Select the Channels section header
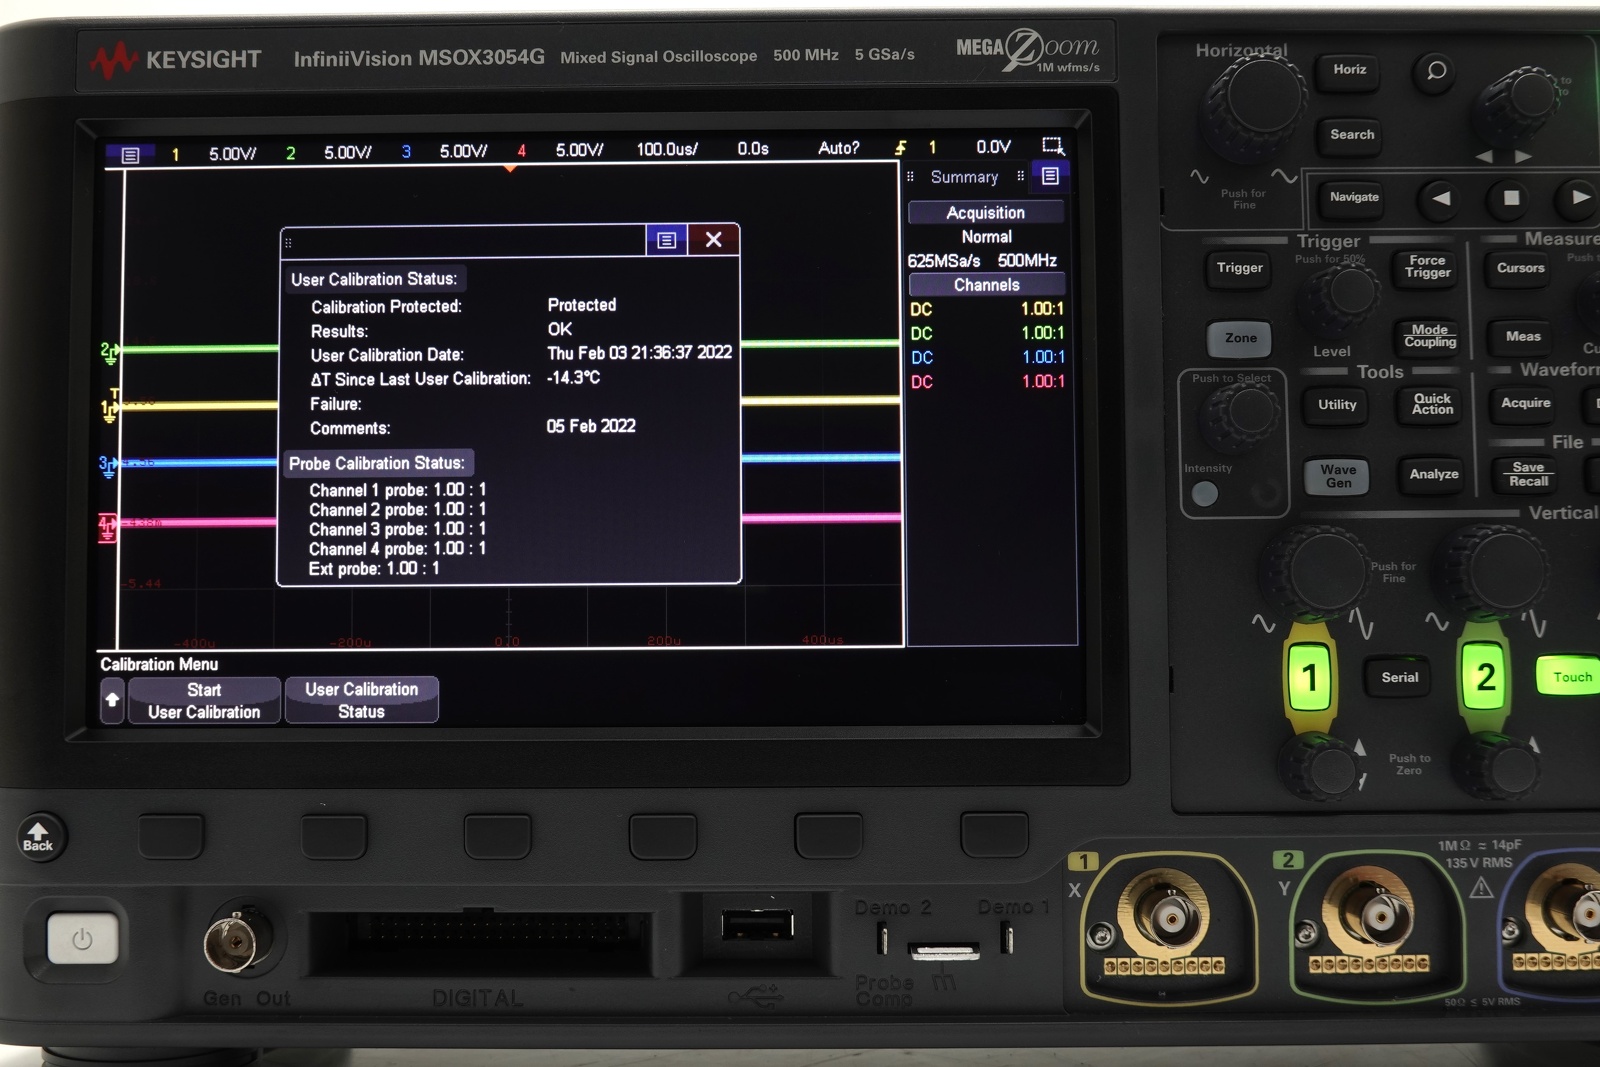1600x1067 pixels. tap(986, 285)
